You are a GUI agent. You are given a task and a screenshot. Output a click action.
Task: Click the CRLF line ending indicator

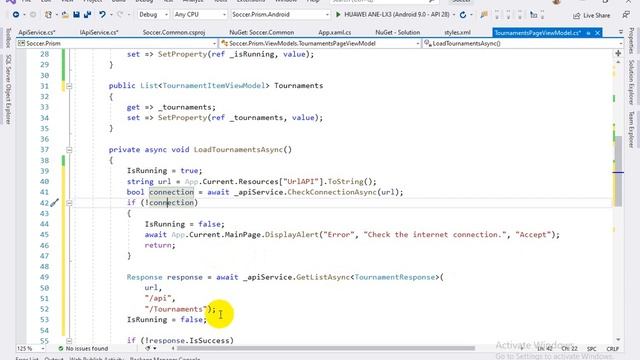[612, 349]
